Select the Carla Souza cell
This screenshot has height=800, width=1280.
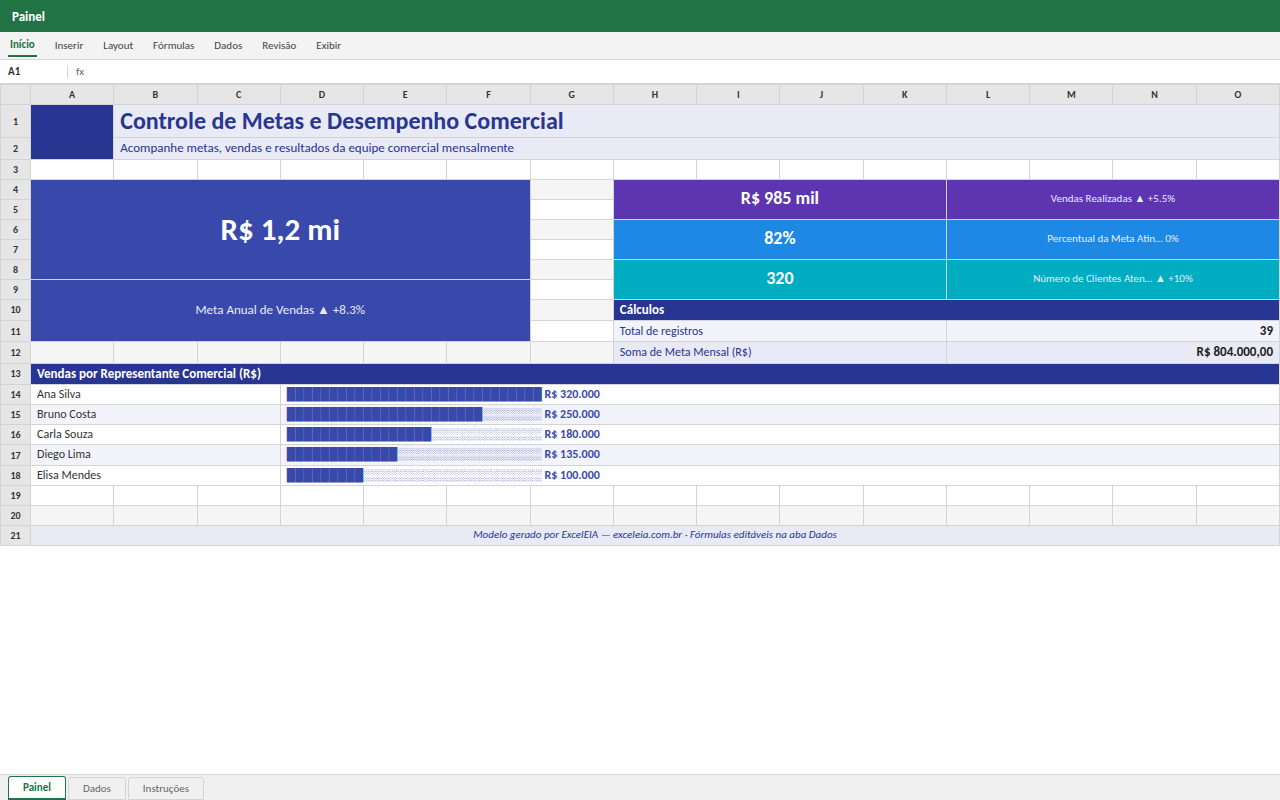pyautogui.click(x=156, y=434)
